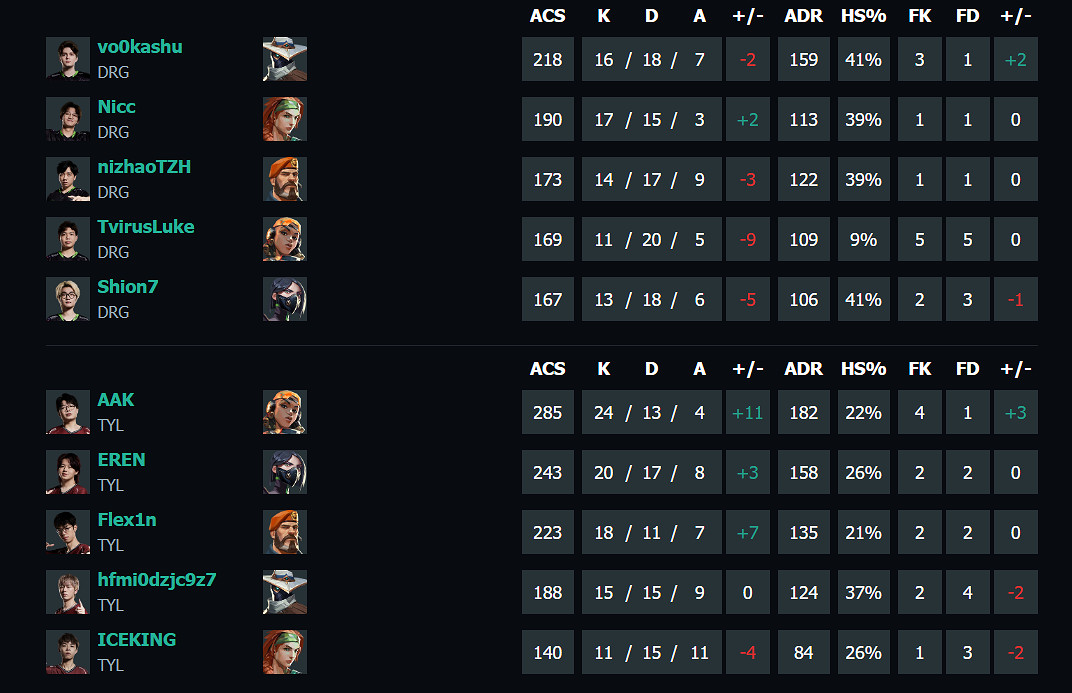Click AAK's 285 ACS stat cell
The image size is (1072, 693).
548,412
